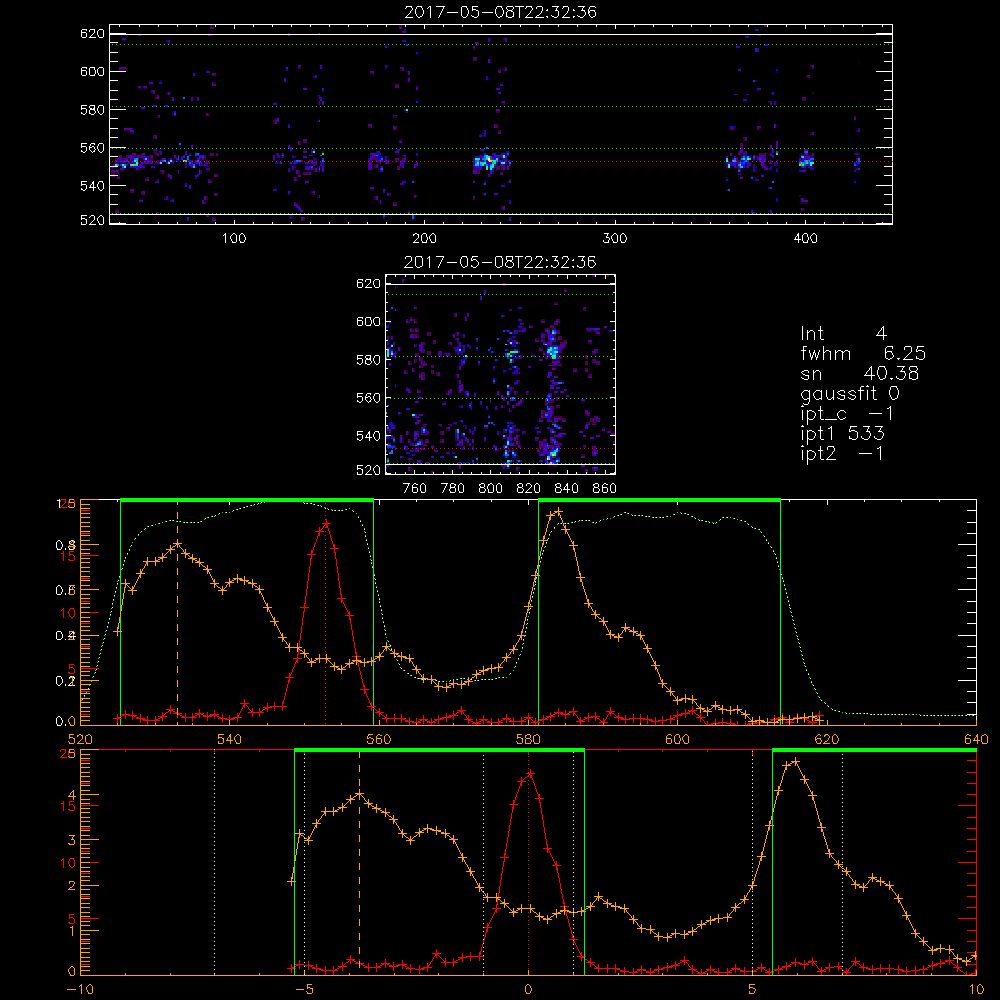Select the 'sn 40.38' parameter line

(860, 373)
